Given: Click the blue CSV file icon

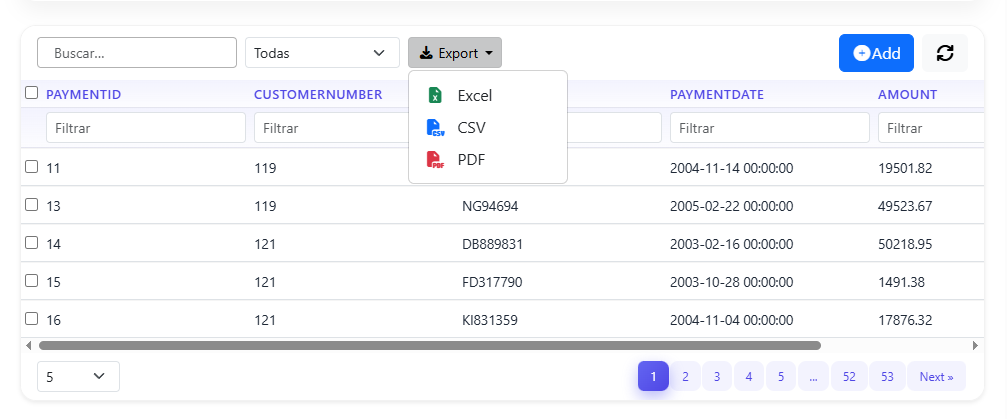Looking at the screenshot, I should [x=435, y=128].
